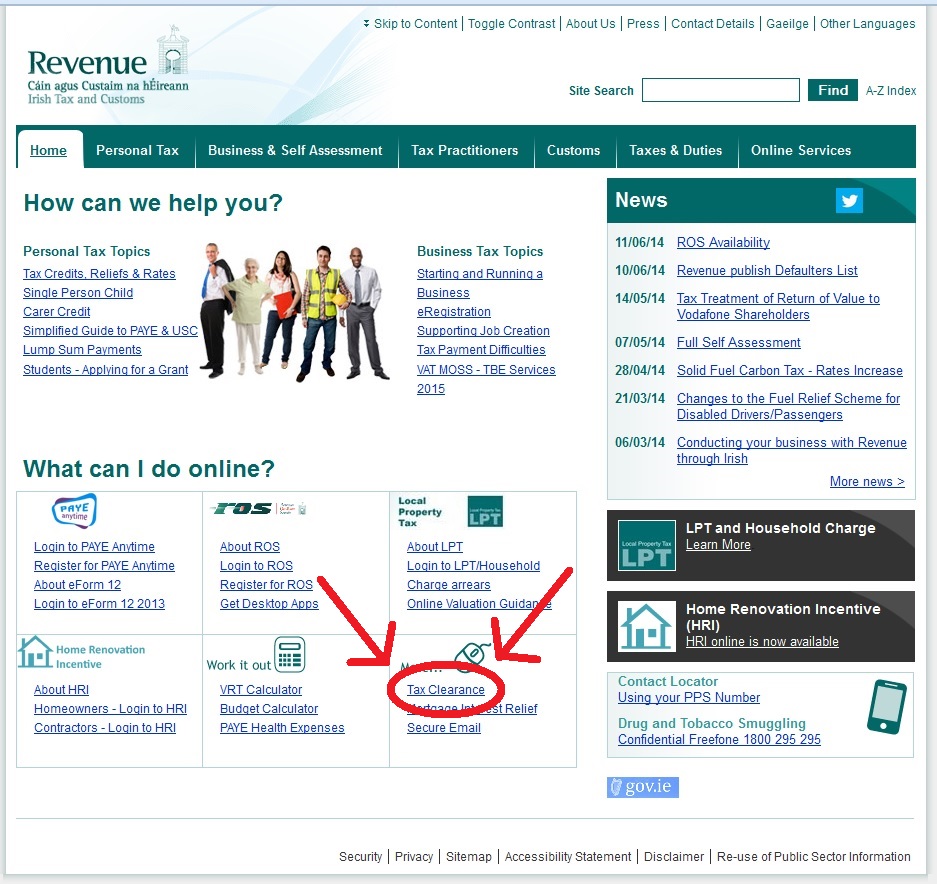The height and width of the screenshot is (884, 937).
Task: Open Simplified Guide to PAYE & USC
Action: pyautogui.click(x=110, y=331)
